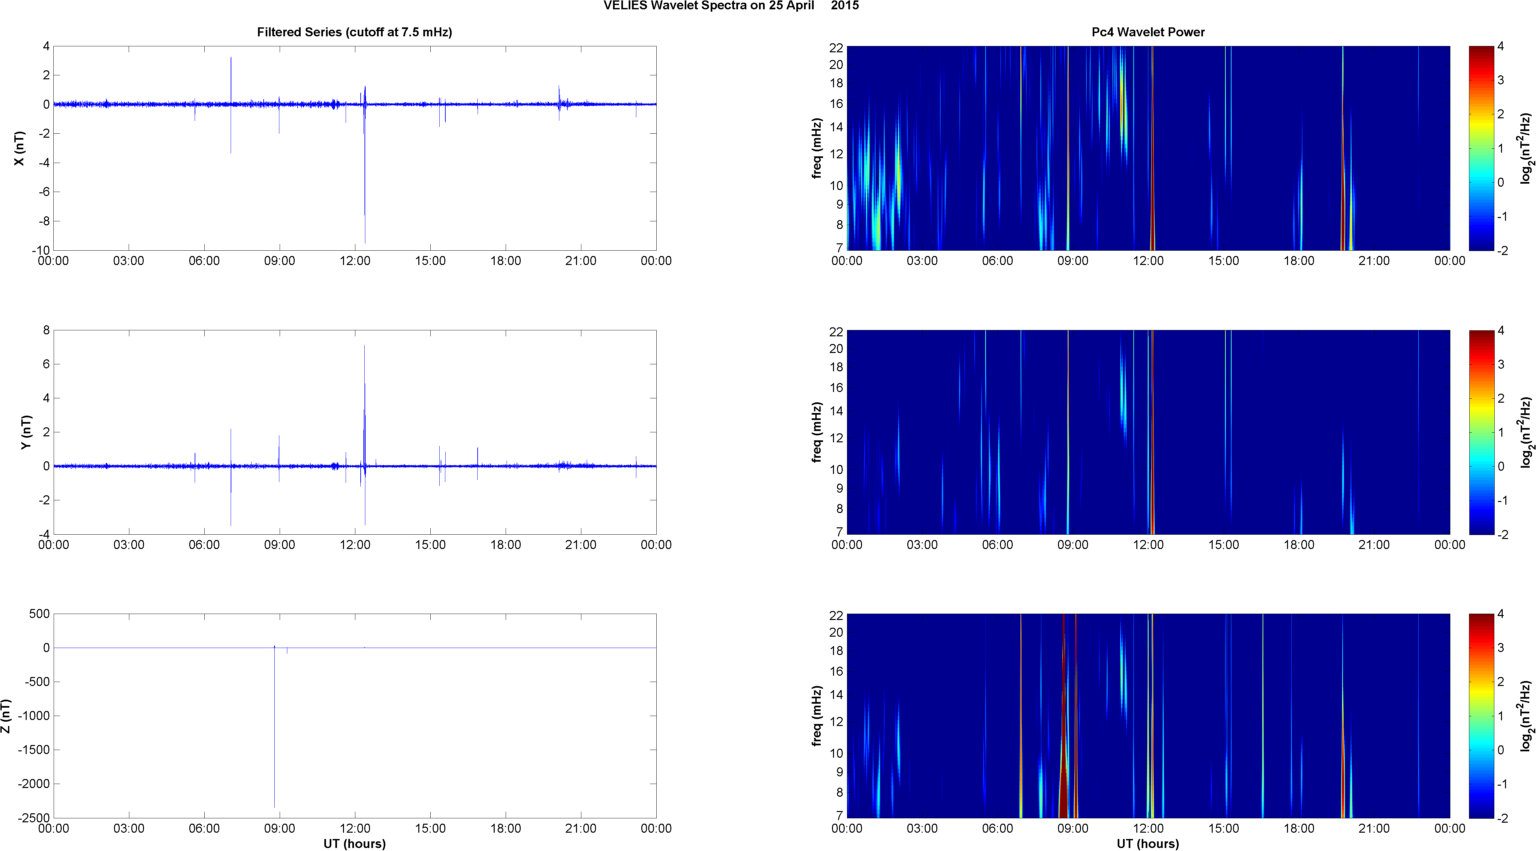This screenshot has width=1536, height=851.
Task: Click the VELIES Wavelet Spectra figure title
Action: (730, 6)
